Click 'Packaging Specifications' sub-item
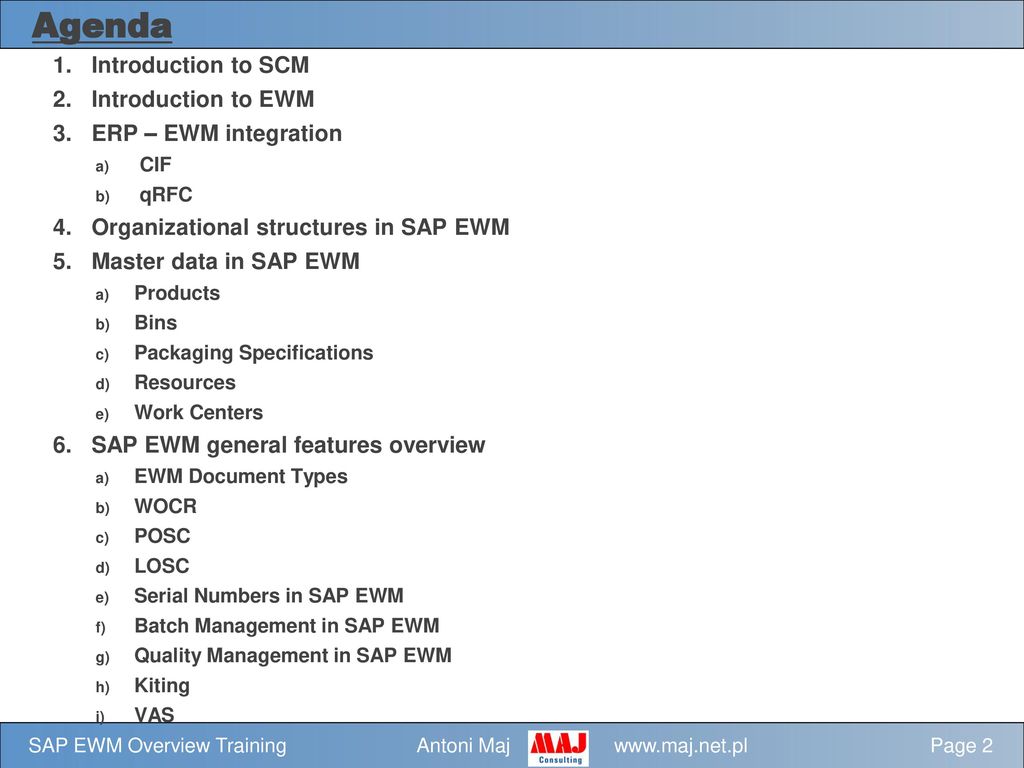 [253, 353]
